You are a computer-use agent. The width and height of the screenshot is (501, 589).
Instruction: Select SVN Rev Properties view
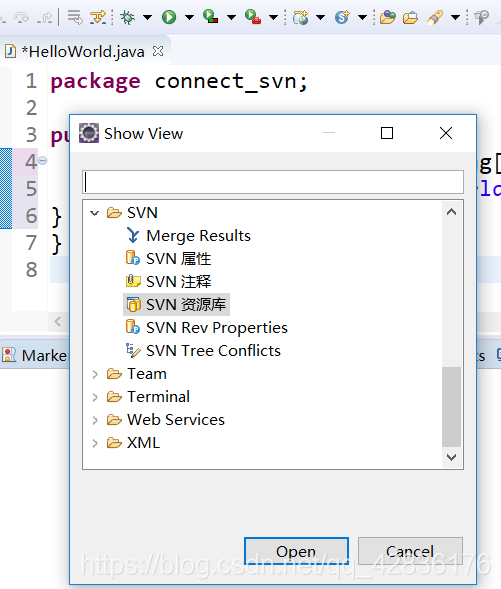click(217, 328)
